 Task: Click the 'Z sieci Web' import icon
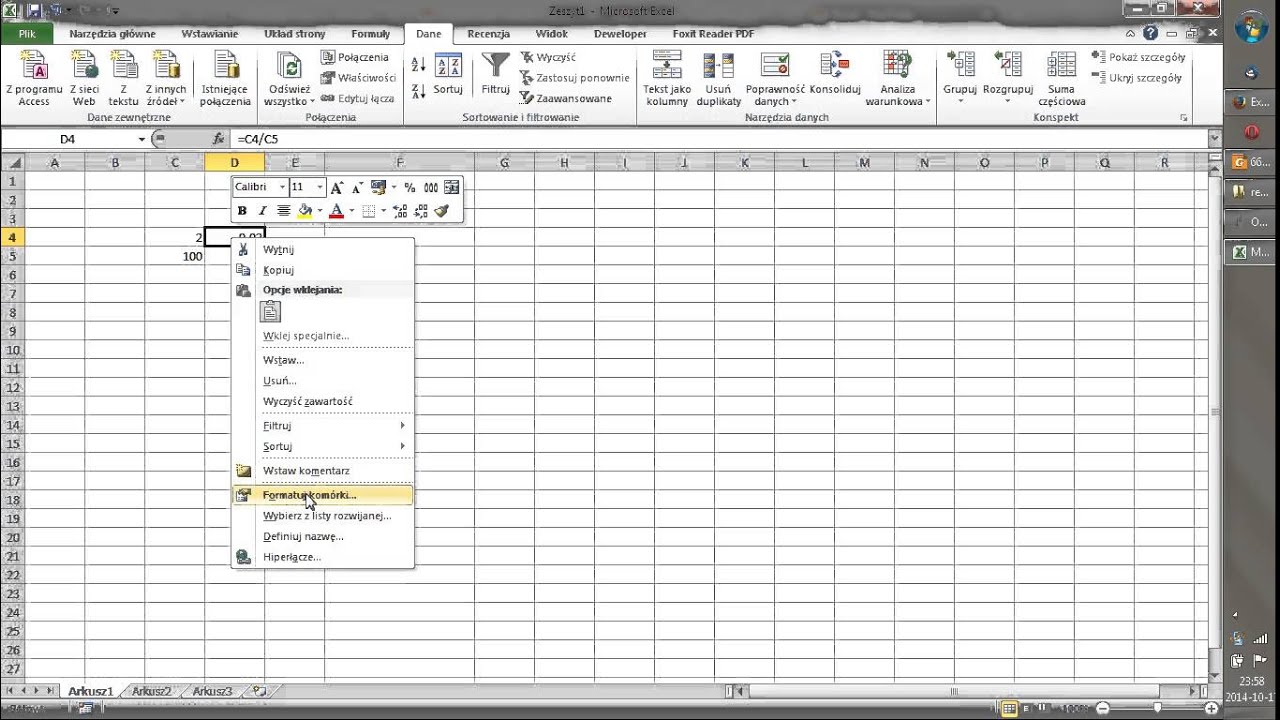(x=84, y=78)
